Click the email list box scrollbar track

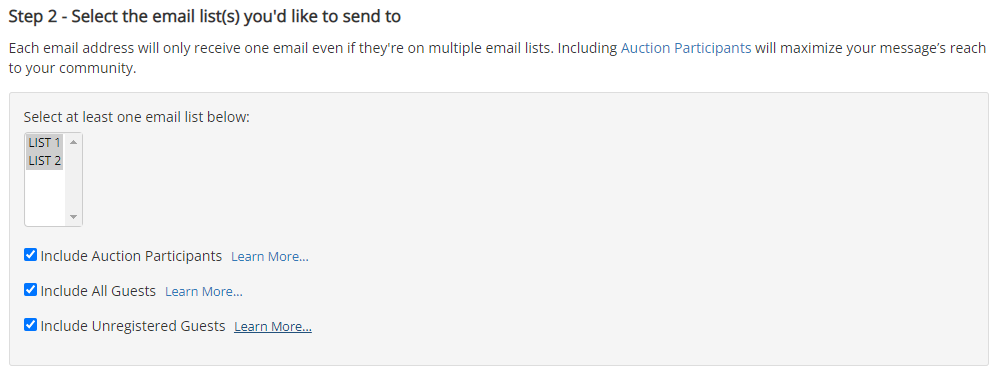[73, 180]
